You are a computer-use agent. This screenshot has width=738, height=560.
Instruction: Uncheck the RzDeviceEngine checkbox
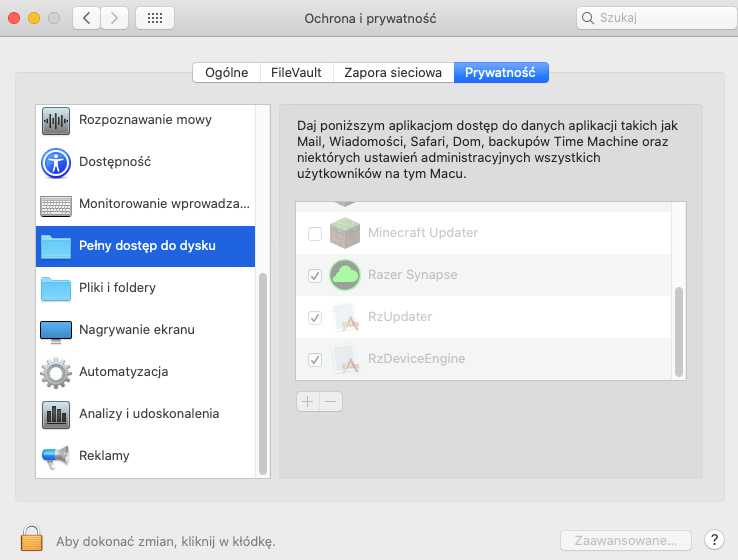click(x=314, y=360)
